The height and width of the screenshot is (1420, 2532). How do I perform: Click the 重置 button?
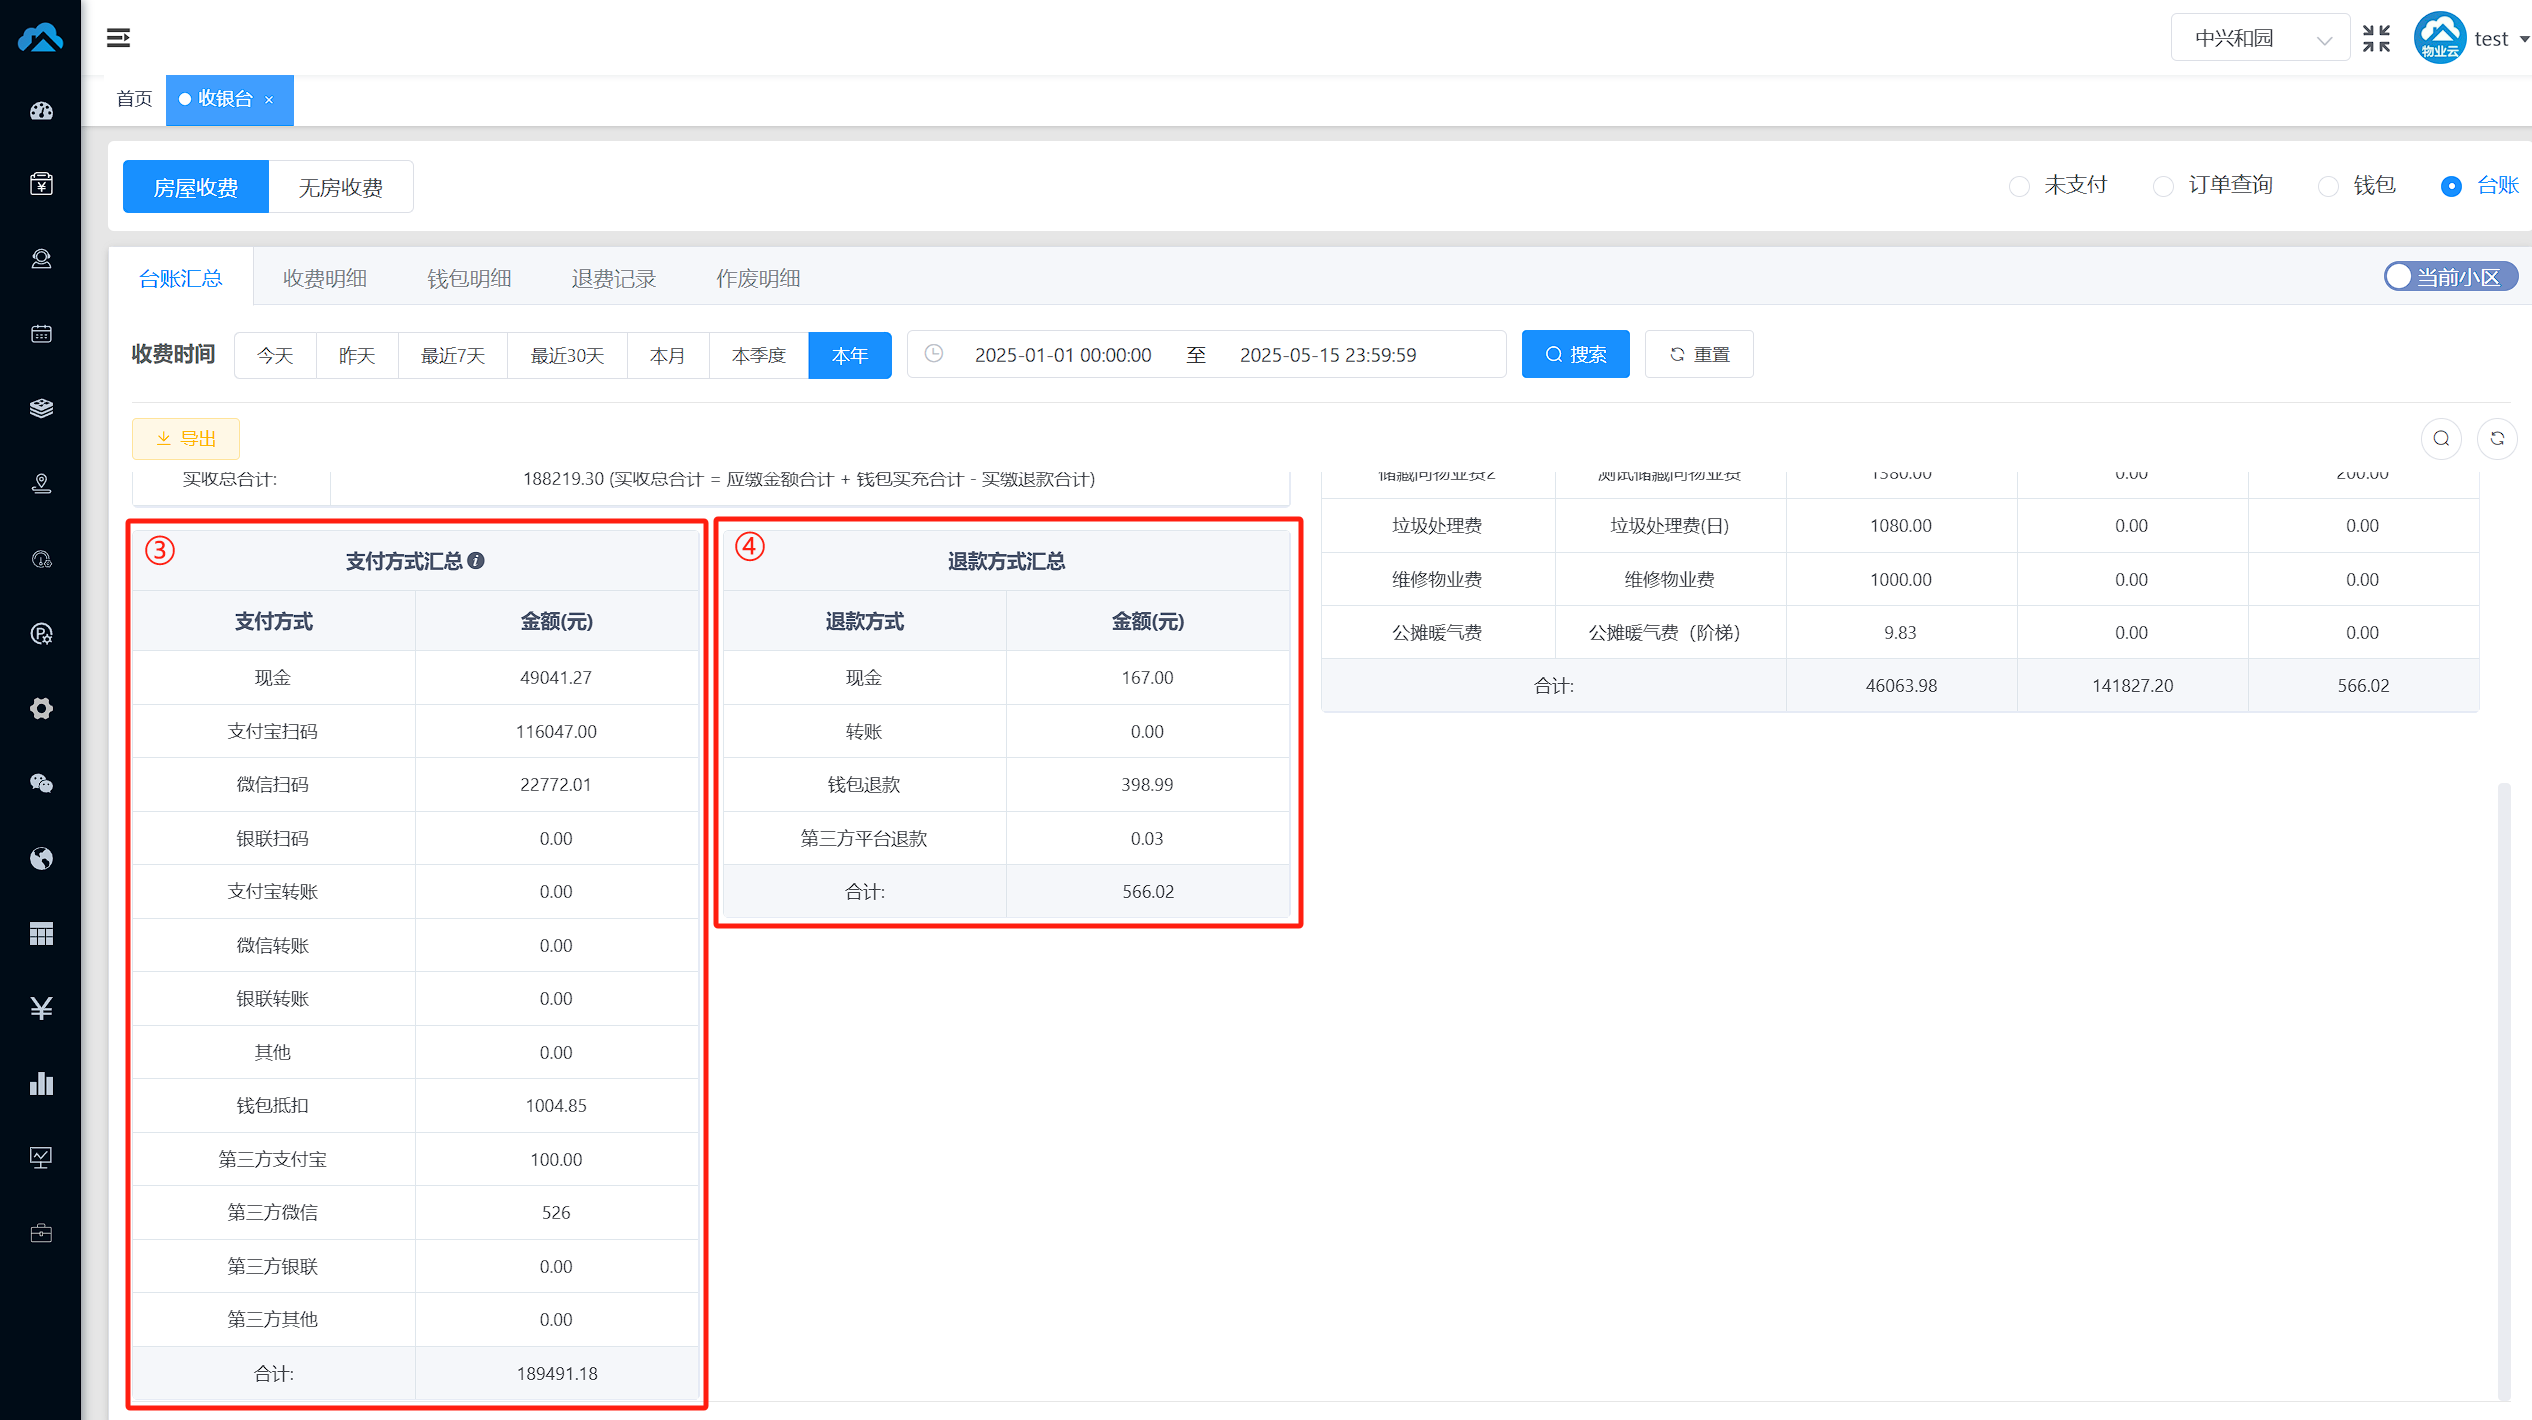(x=1699, y=354)
